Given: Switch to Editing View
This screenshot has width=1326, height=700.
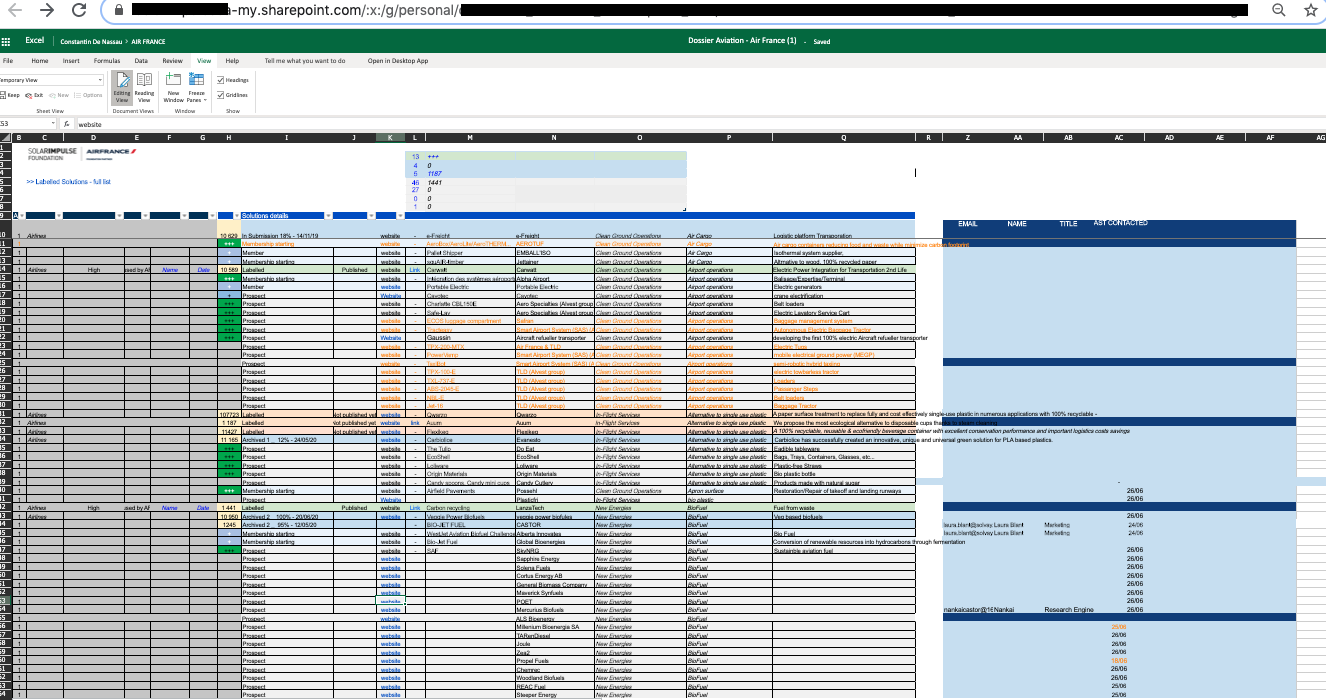Looking at the screenshot, I should tap(122, 88).
